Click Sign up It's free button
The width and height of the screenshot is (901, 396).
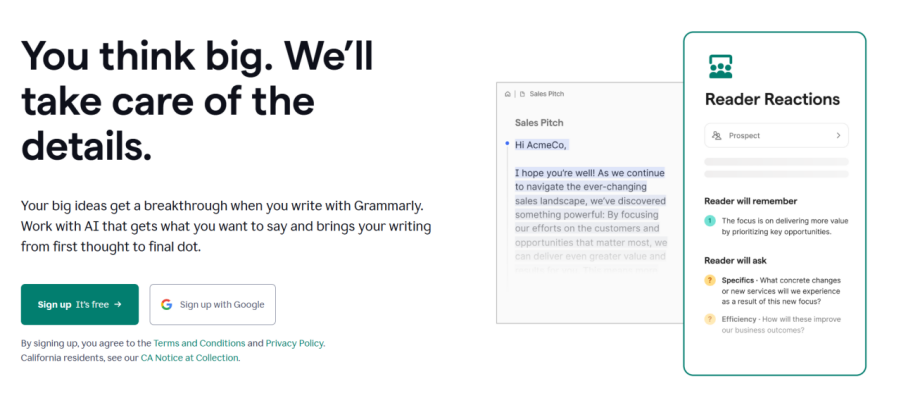80,305
